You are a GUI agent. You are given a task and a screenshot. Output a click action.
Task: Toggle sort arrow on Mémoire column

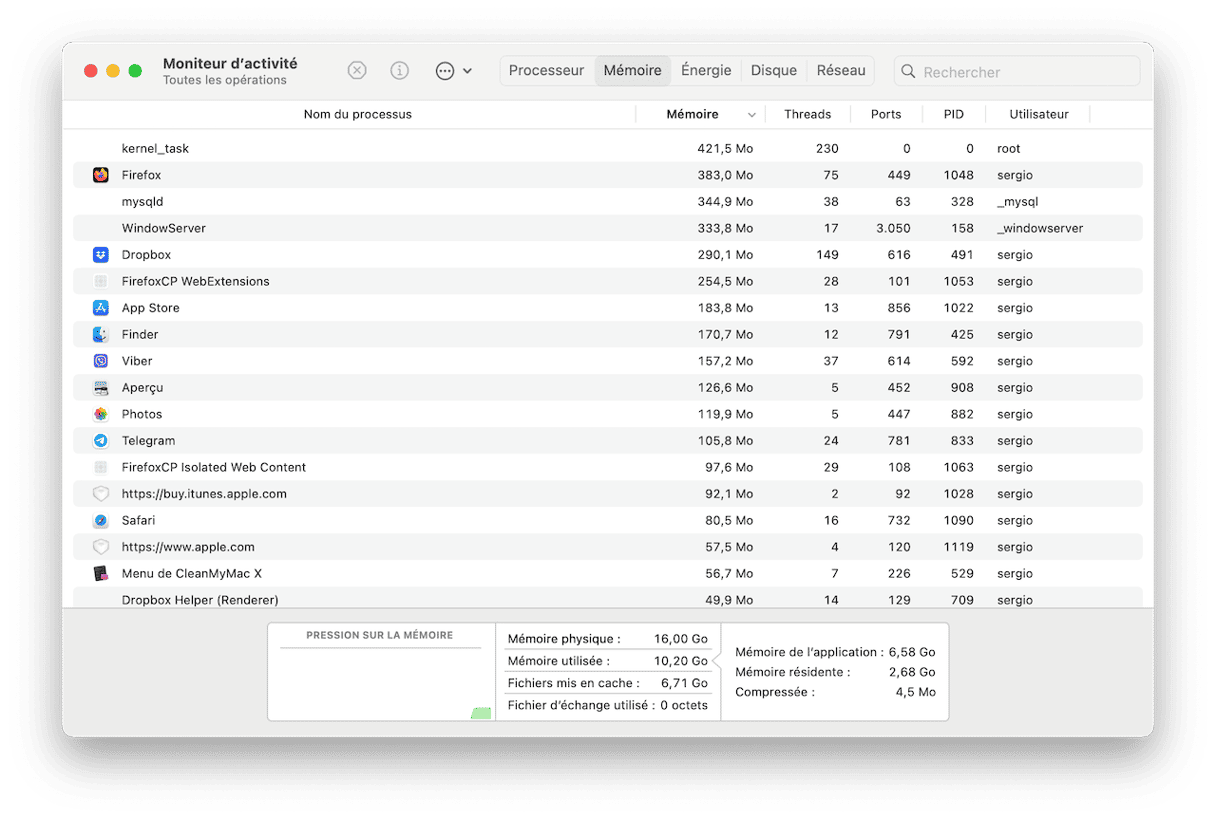coord(752,115)
